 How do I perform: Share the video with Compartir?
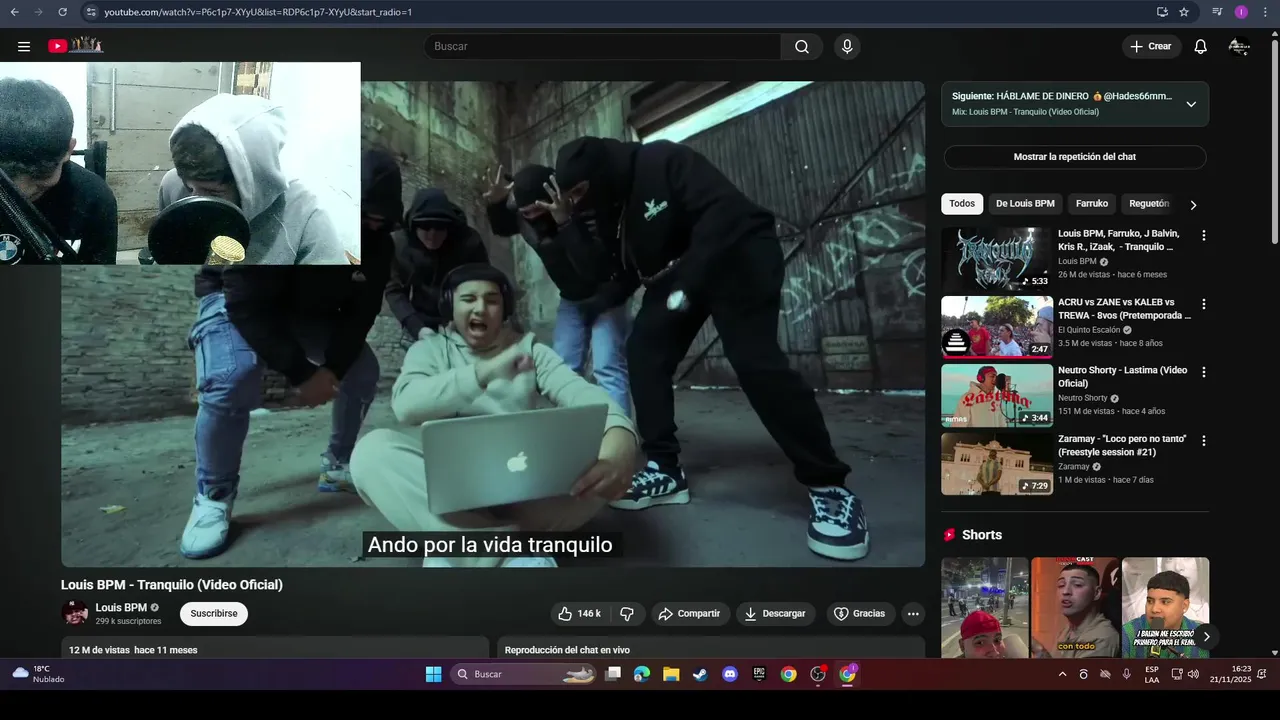tap(688, 613)
